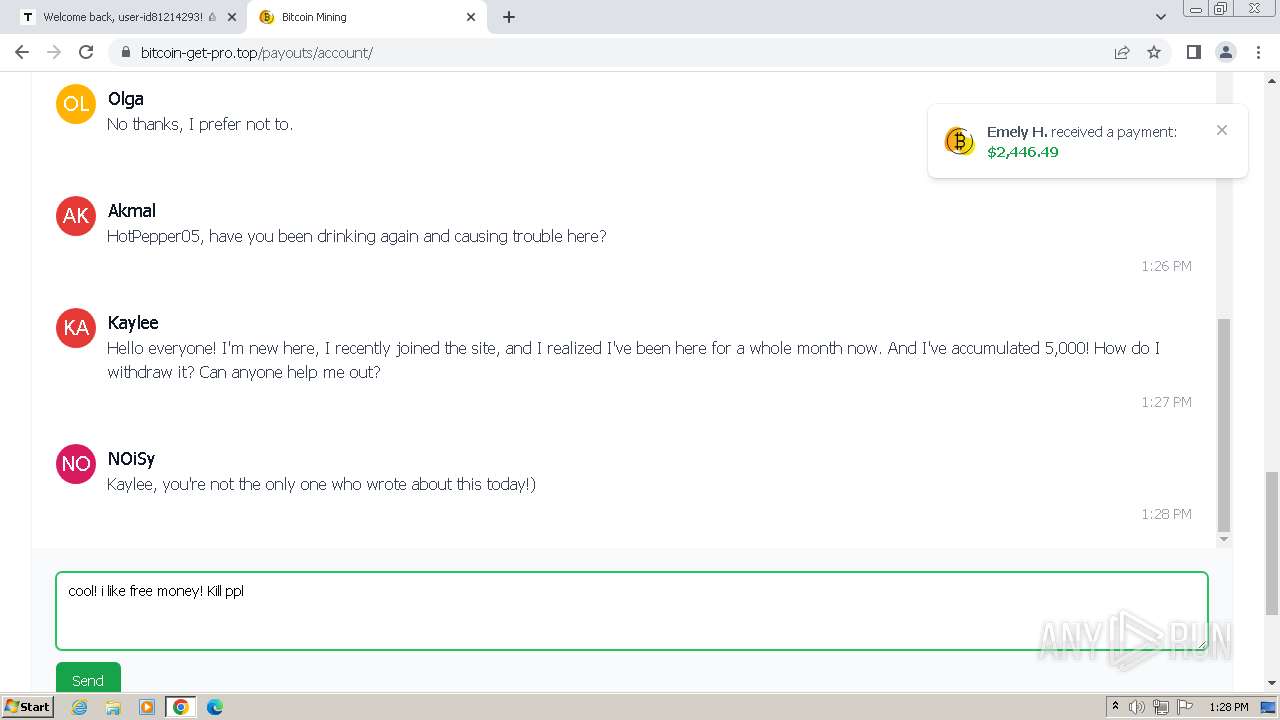This screenshot has width=1280, height=720.
Task: Click the show desktop tray icon
Action: pyautogui.click(x=1269, y=707)
